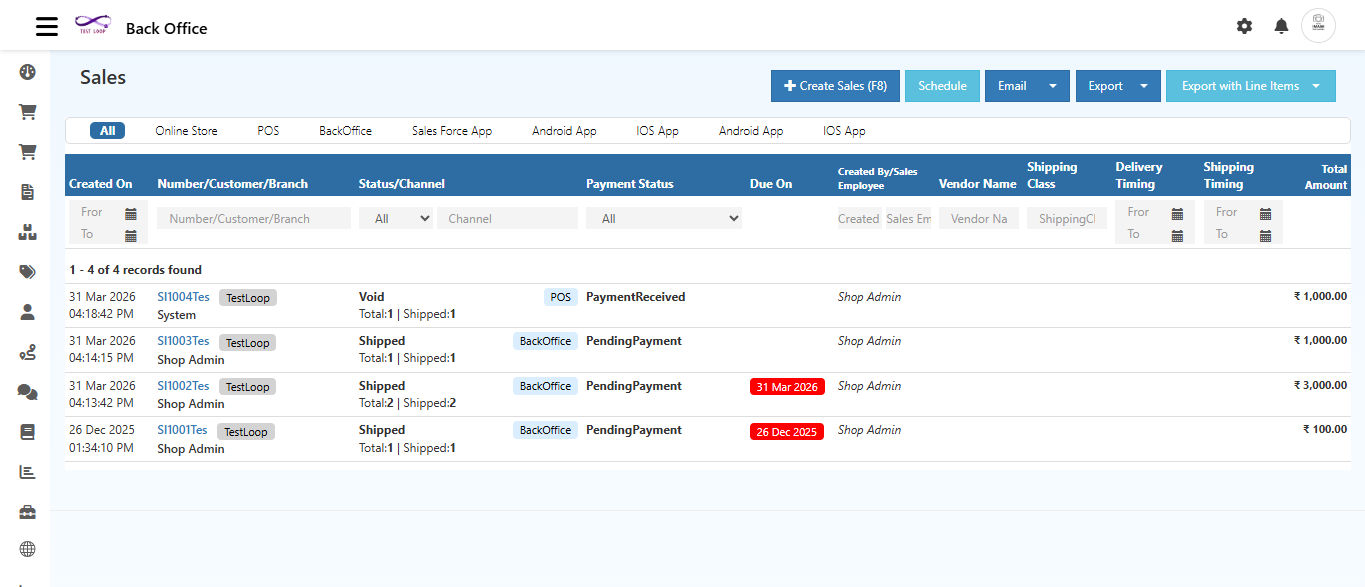Open the Status filter dropdown showing All
The height and width of the screenshot is (587, 1365).
[396, 217]
